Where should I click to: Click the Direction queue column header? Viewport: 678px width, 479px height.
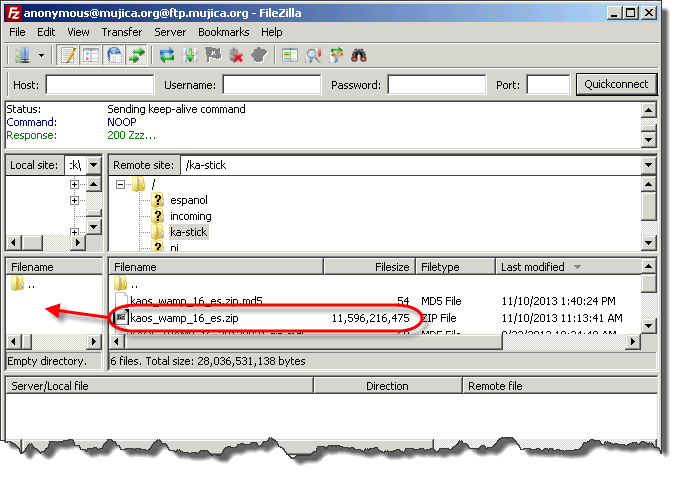click(x=388, y=386)
